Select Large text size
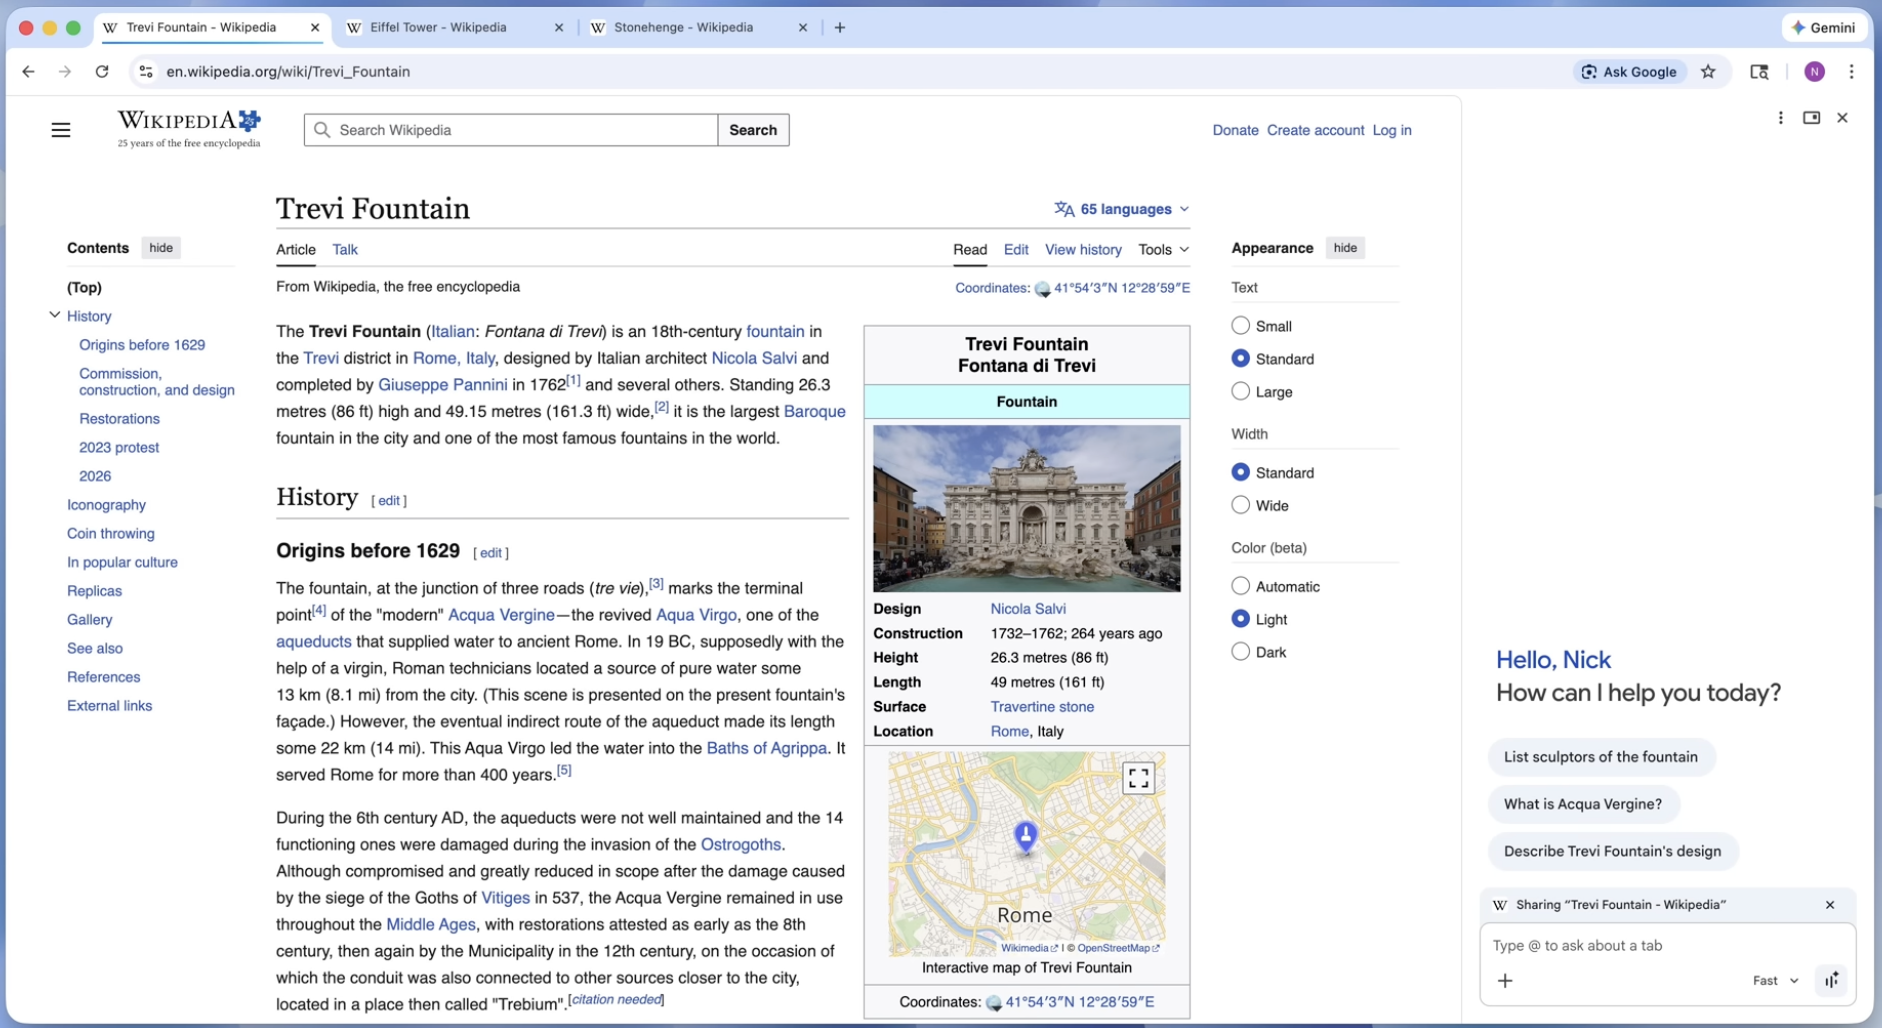Viewport: 1882px width, 1028px height. point(1241,391)
